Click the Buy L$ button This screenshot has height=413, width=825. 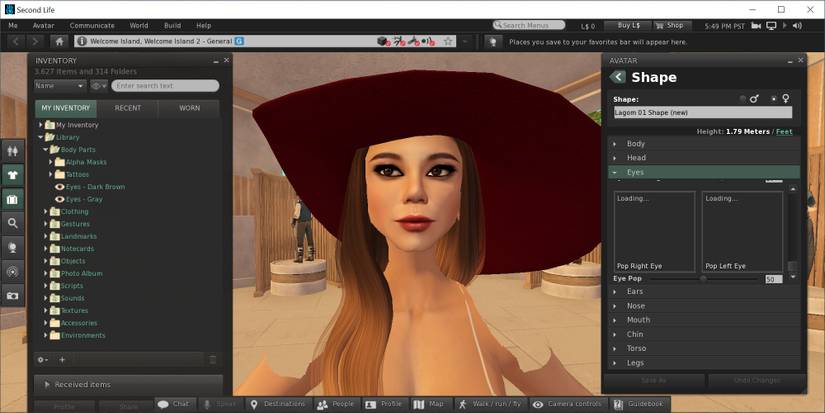click(x=630, y=25)
